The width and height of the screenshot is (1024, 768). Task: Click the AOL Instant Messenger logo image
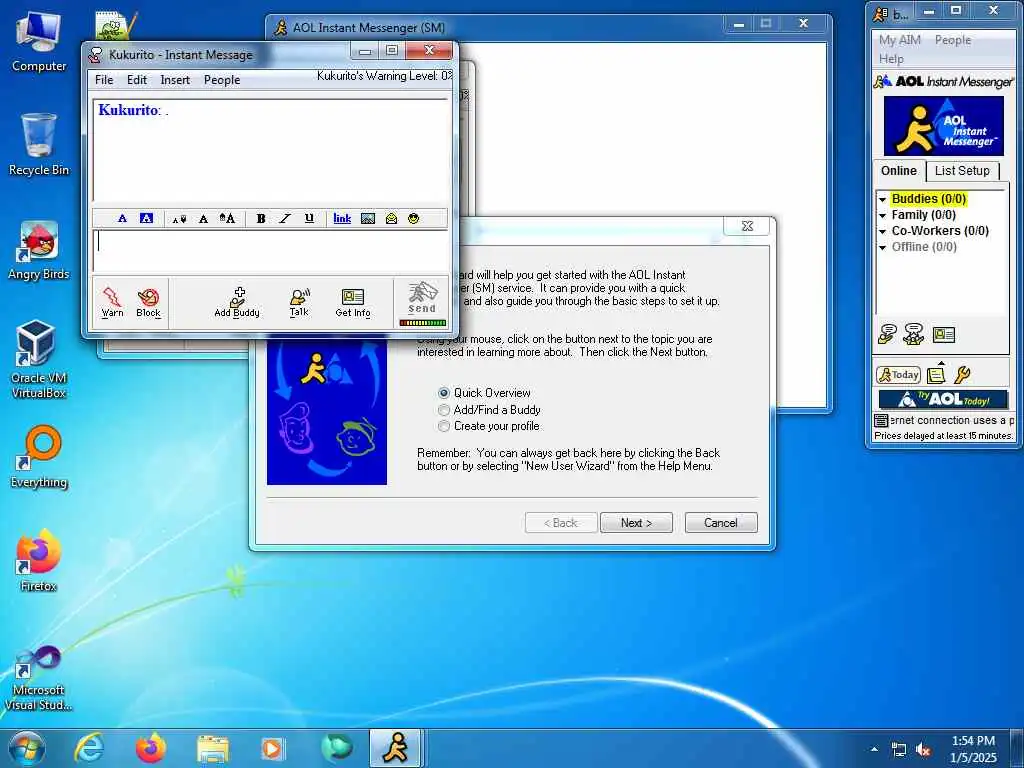point(944,126)
